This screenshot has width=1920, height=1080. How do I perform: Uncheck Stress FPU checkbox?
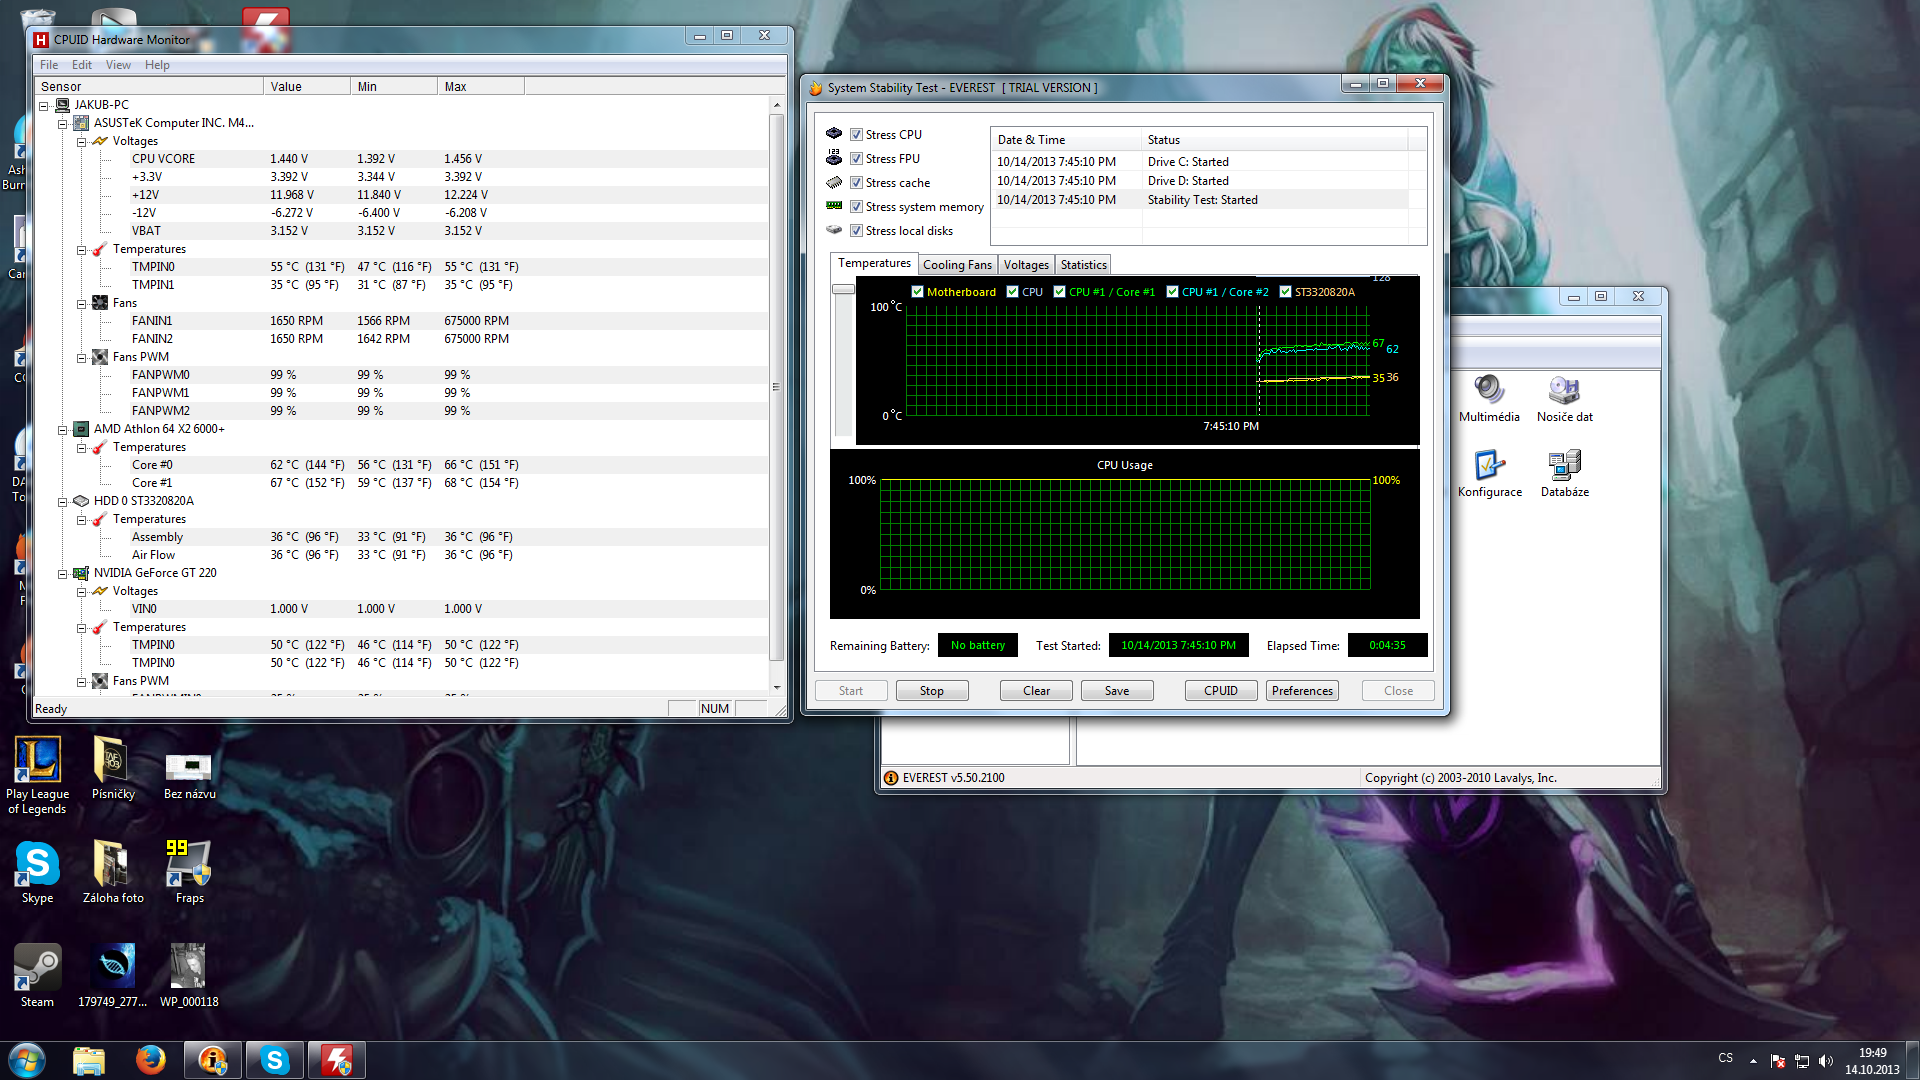click(x=856, y=159)
